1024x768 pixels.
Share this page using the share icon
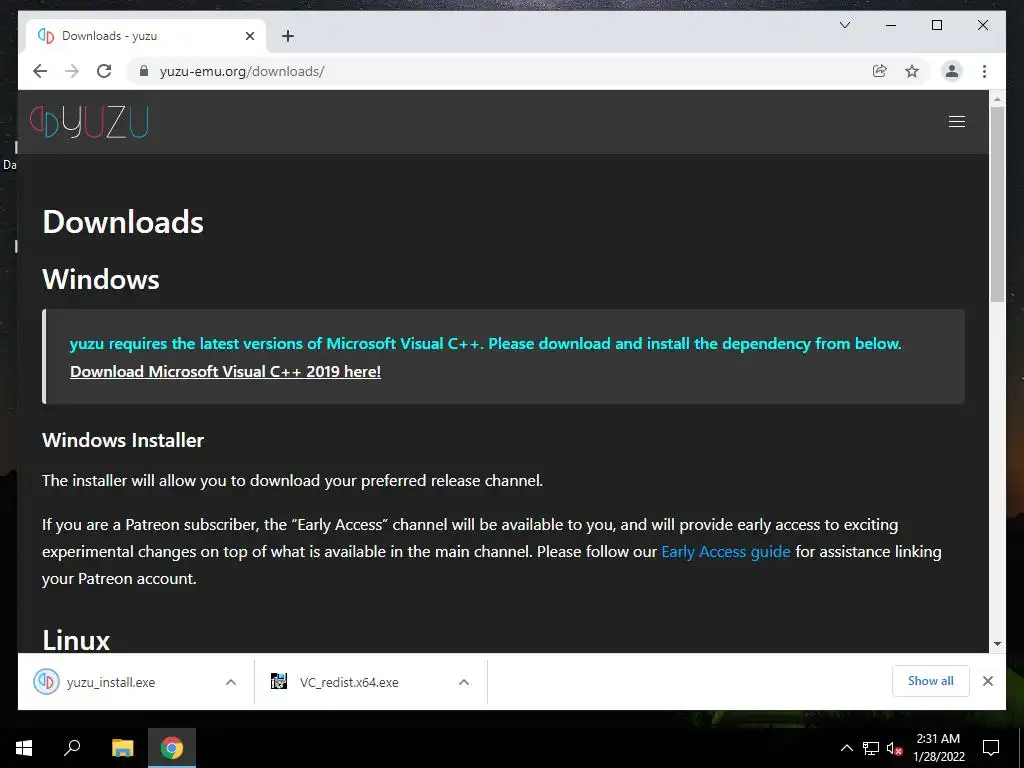pos(880,71)
